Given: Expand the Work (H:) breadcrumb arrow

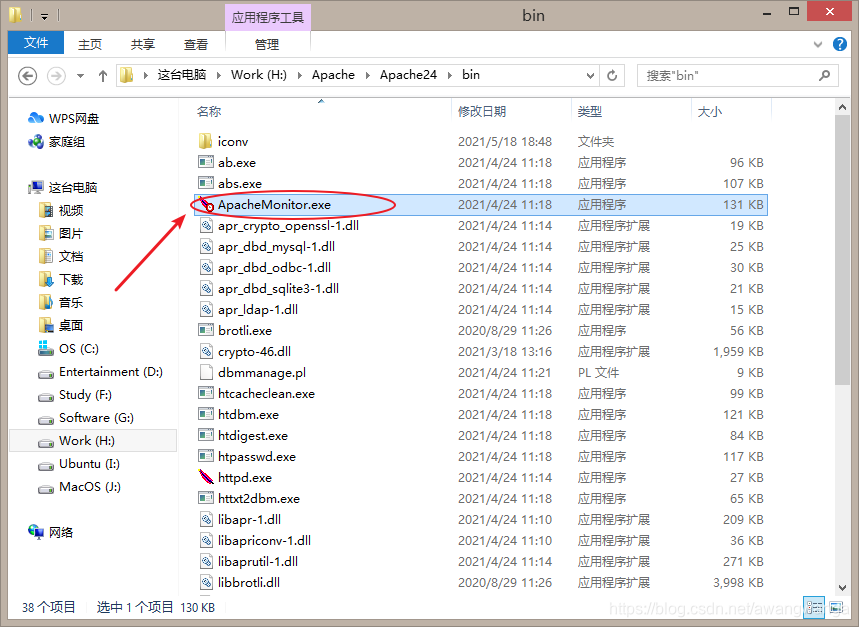Looking at the screenshot, I should coord(300,76).
